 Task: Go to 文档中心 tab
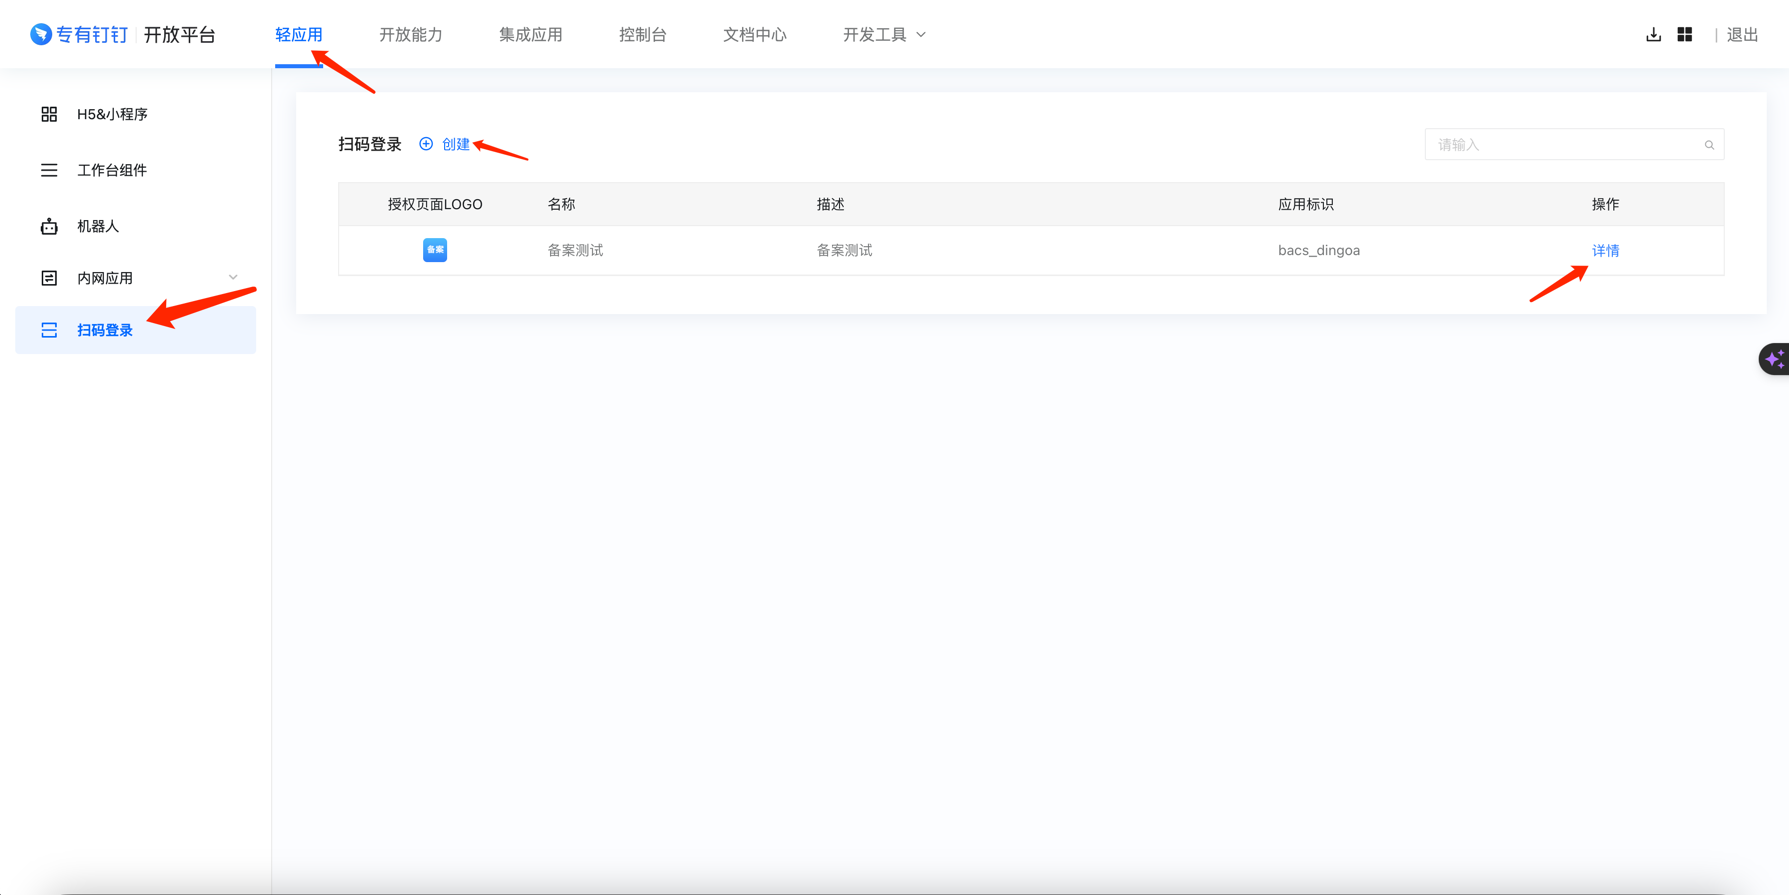click(755, 34)
